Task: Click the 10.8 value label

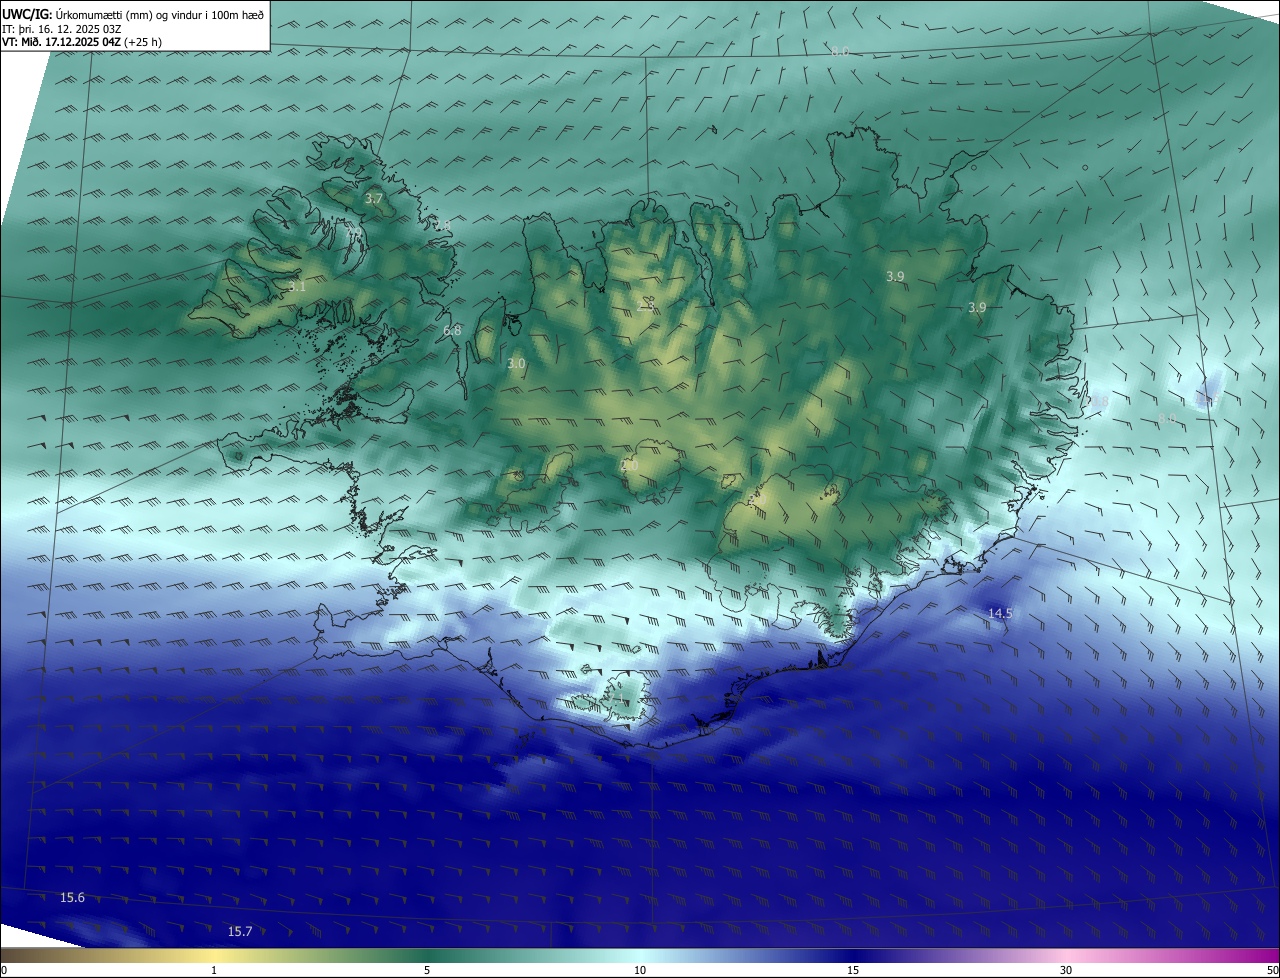Action: (1097, 401)
